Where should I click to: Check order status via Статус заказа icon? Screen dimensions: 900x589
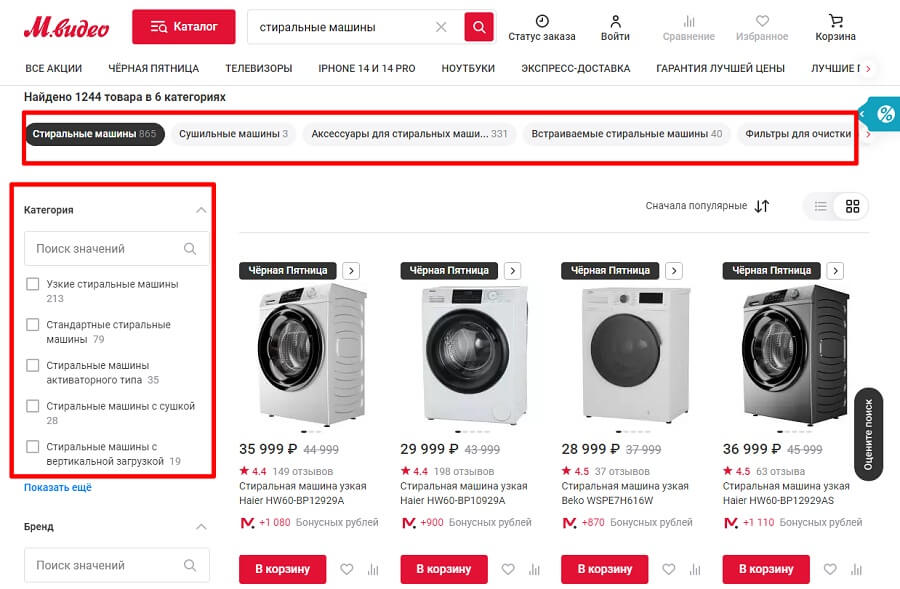[542, 22]
